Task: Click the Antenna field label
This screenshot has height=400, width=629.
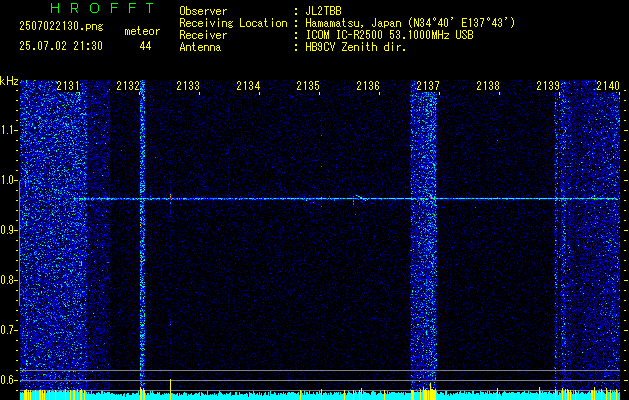Action: click(x=200, y=47)
